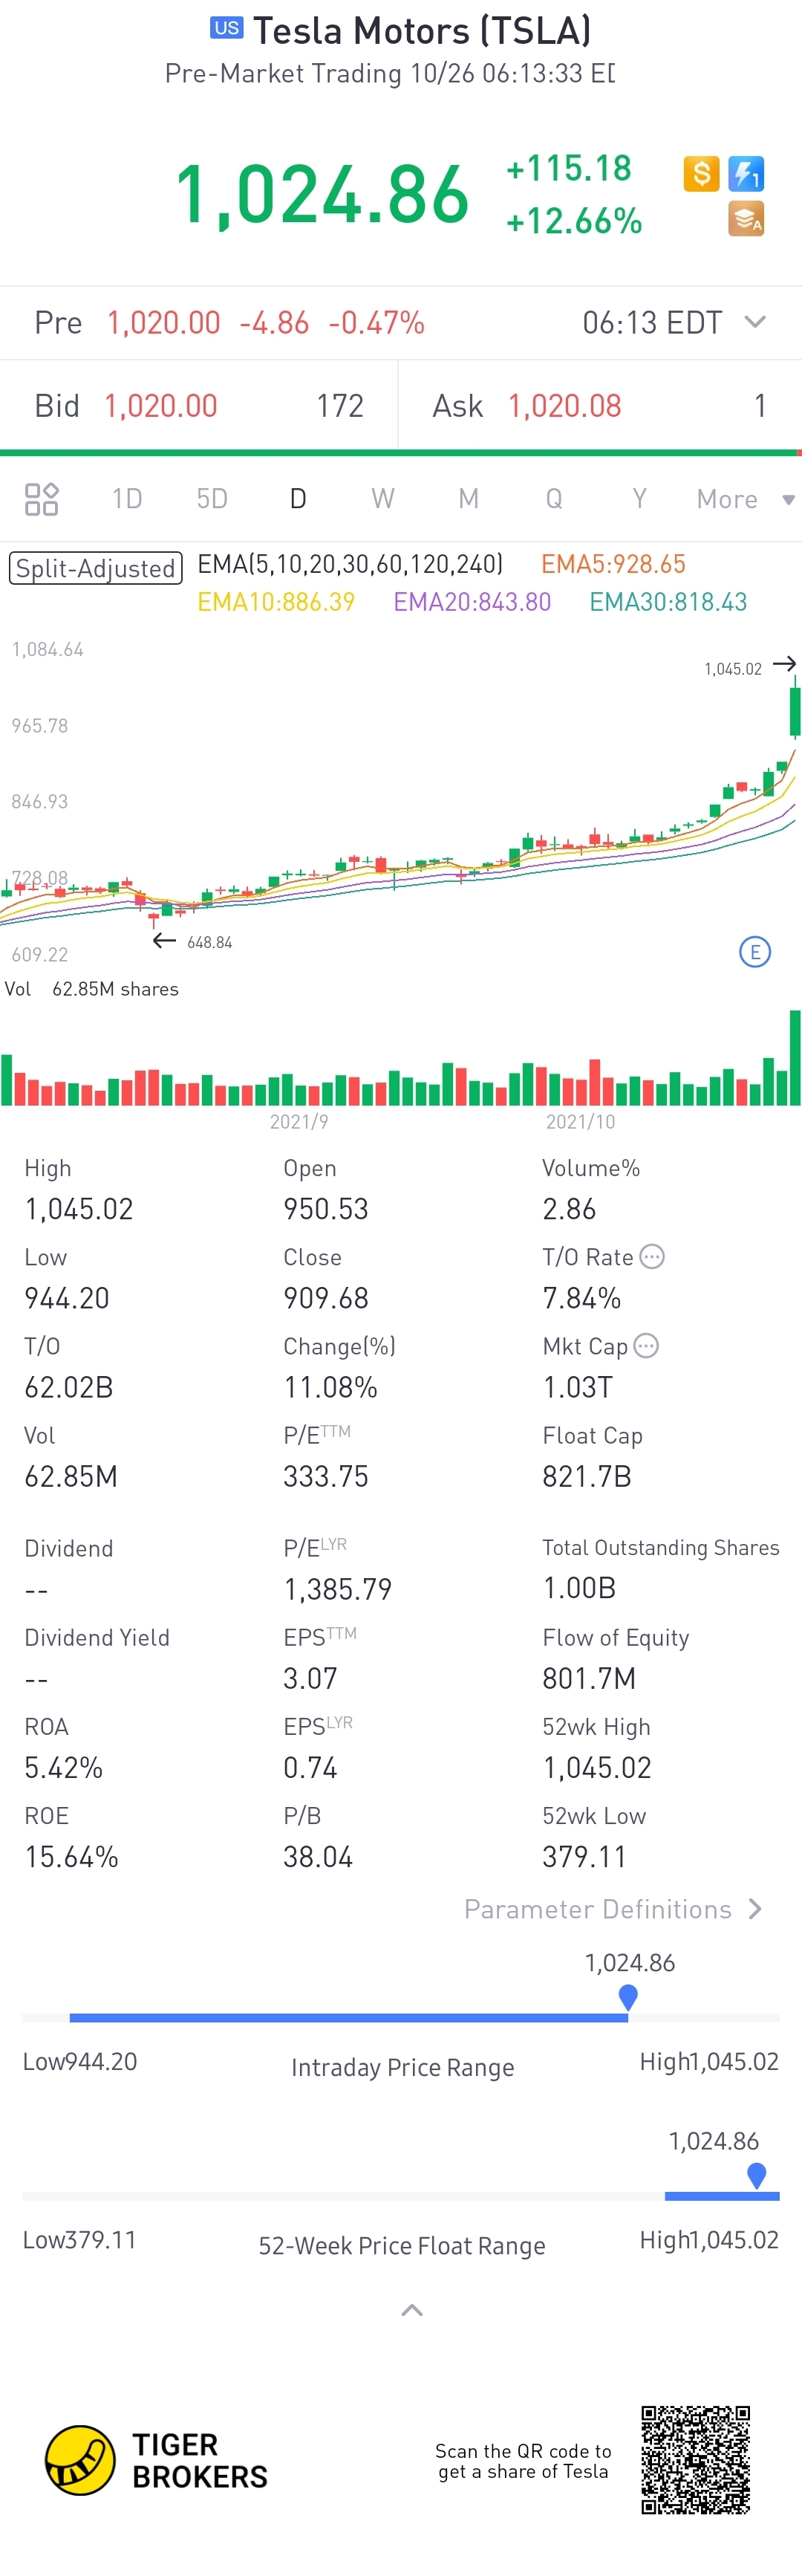Tap the orange stacked layers icon
802x2576 pixels.
pyautogui.click(x=746, y=219)
